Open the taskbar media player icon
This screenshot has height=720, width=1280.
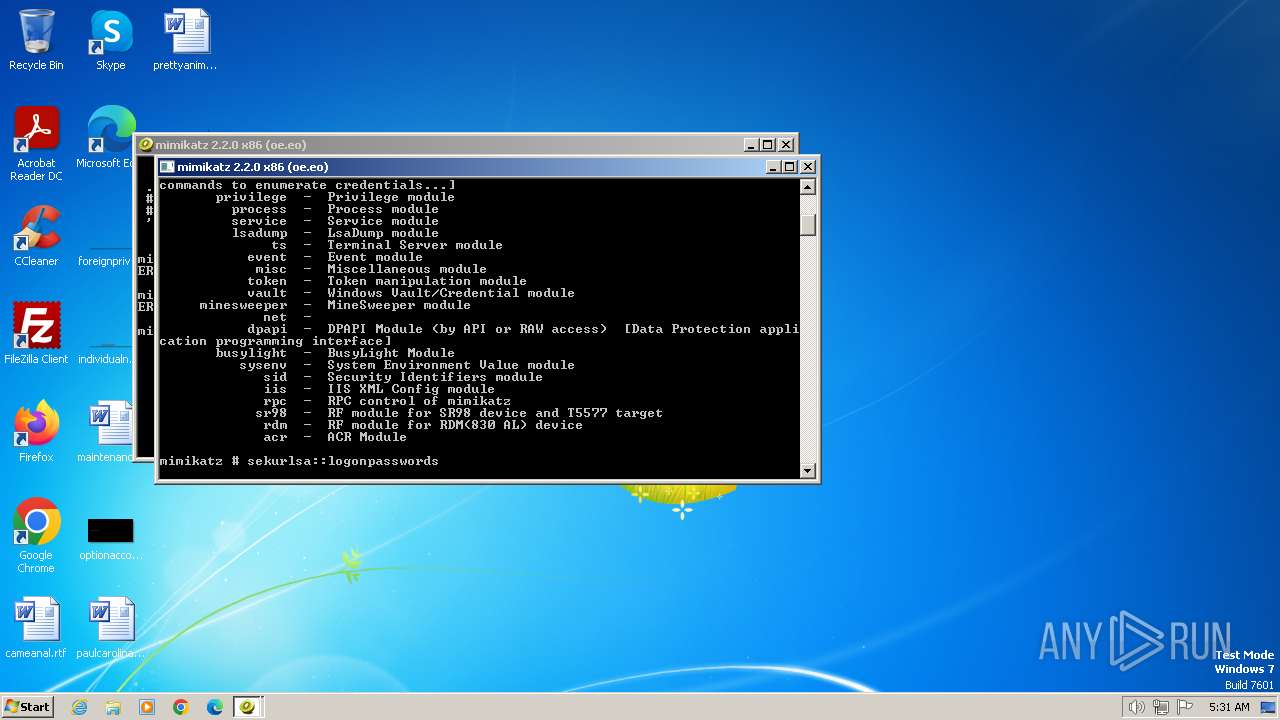(147, 707)
